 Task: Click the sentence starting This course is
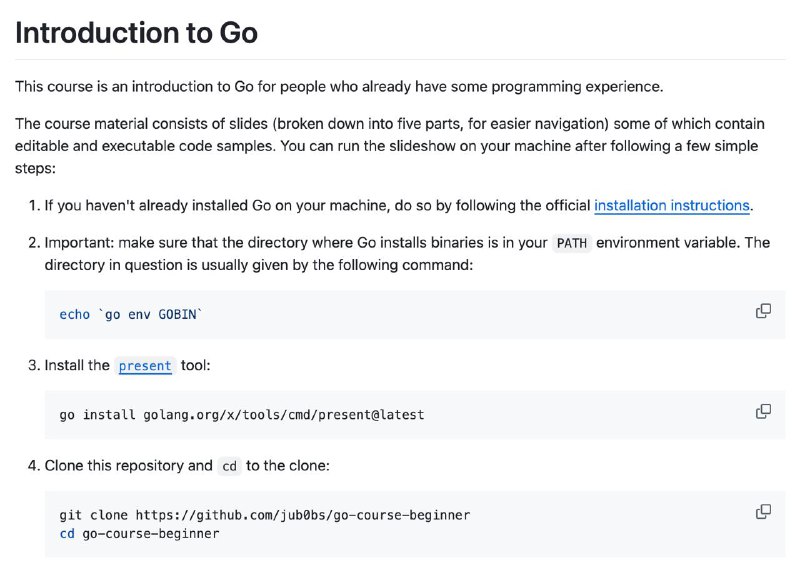point(339,87)
